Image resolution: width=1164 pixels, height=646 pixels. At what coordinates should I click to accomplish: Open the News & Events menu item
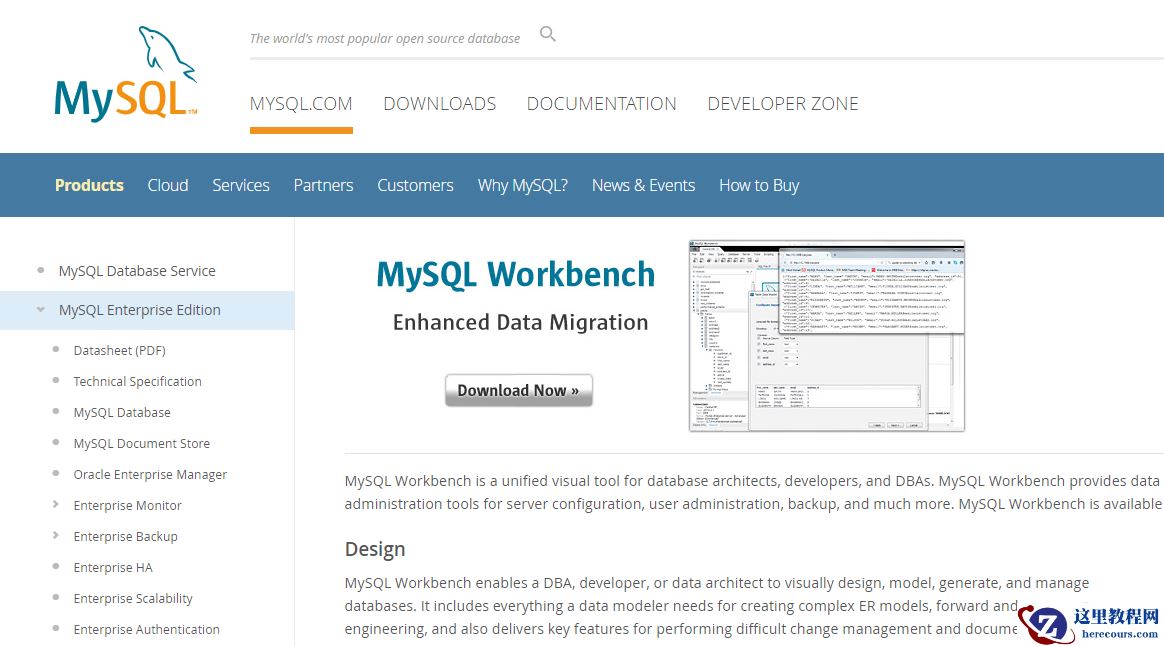643,185
